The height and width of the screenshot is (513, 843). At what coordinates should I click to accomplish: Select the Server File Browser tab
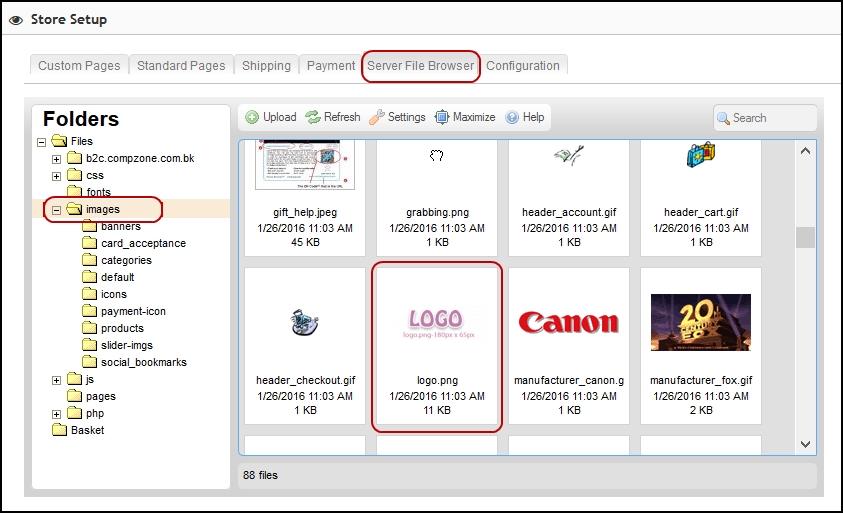coord(420,66)
